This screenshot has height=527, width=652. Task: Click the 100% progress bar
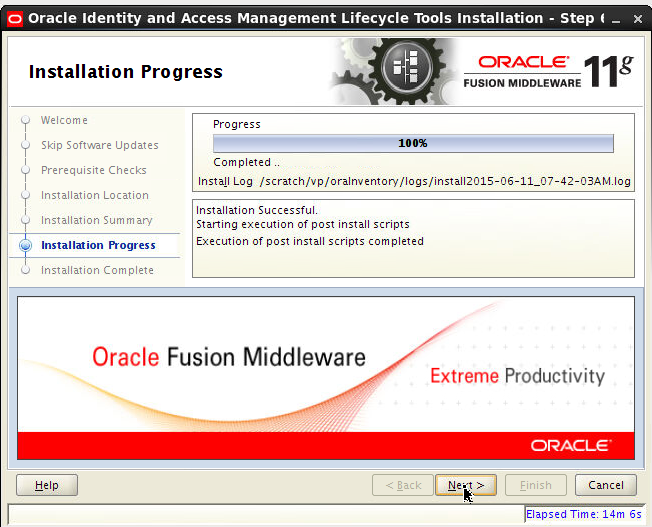413,144
